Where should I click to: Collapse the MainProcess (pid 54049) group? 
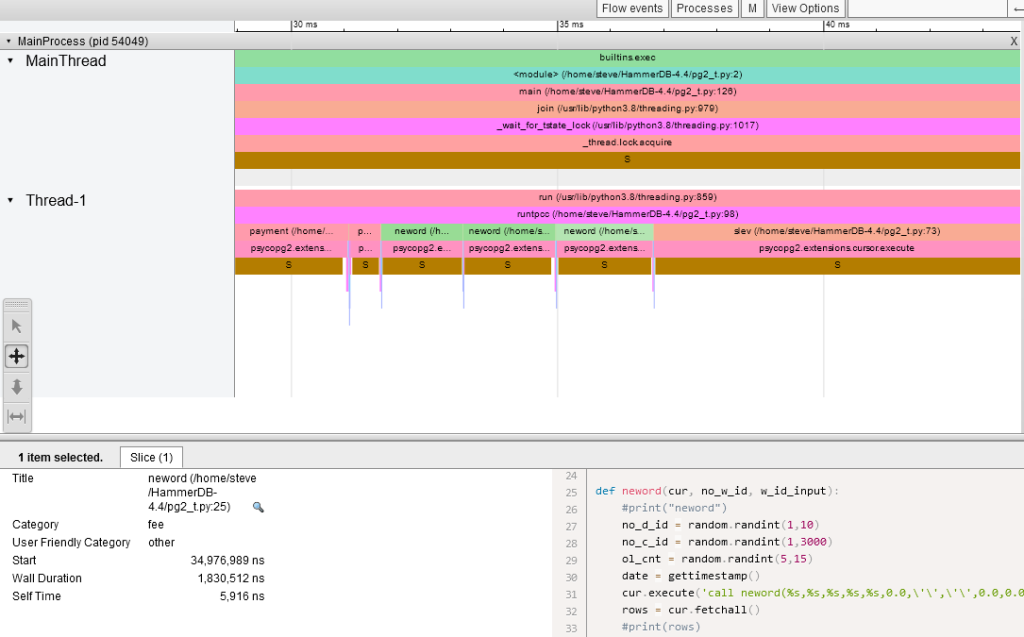pos(8,41)
